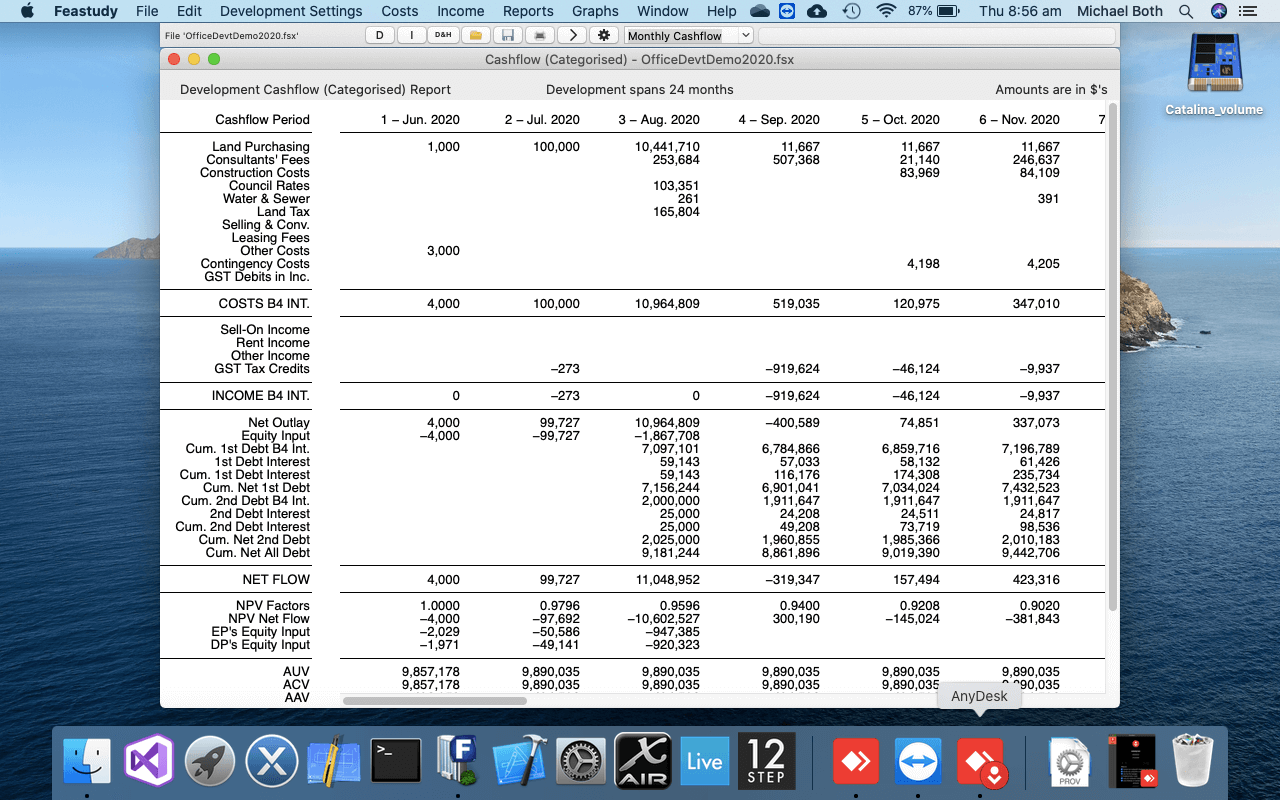The image size is (1280, 800).
Task: Open Spotlight search magnifier
Action: click(x=1186, y=11)
